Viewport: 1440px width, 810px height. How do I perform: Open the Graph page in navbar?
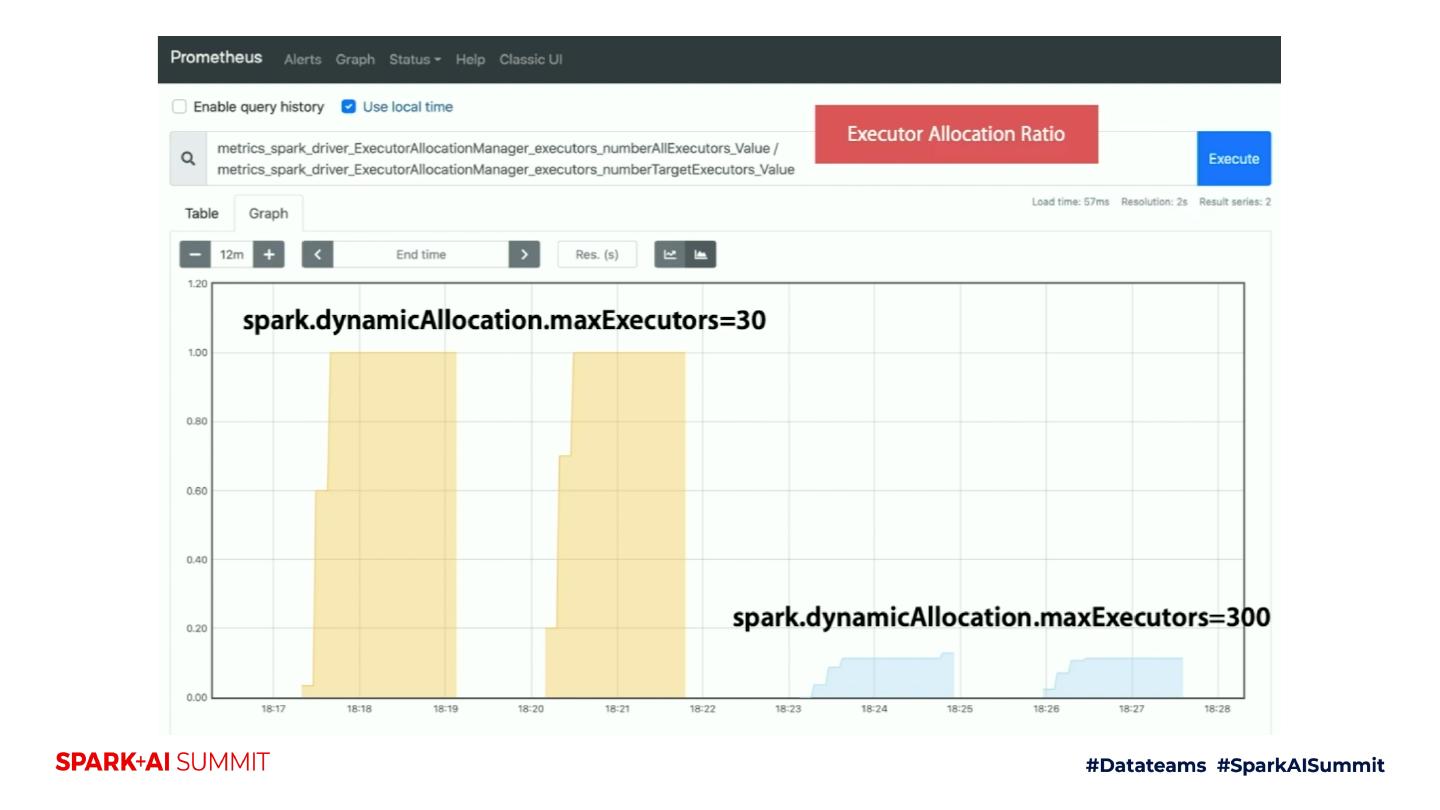tap(355, 60)
